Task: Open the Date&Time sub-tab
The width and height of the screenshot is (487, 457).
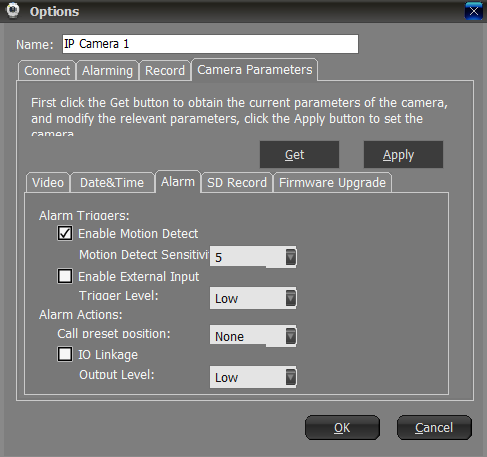Action: coord(112,182)
